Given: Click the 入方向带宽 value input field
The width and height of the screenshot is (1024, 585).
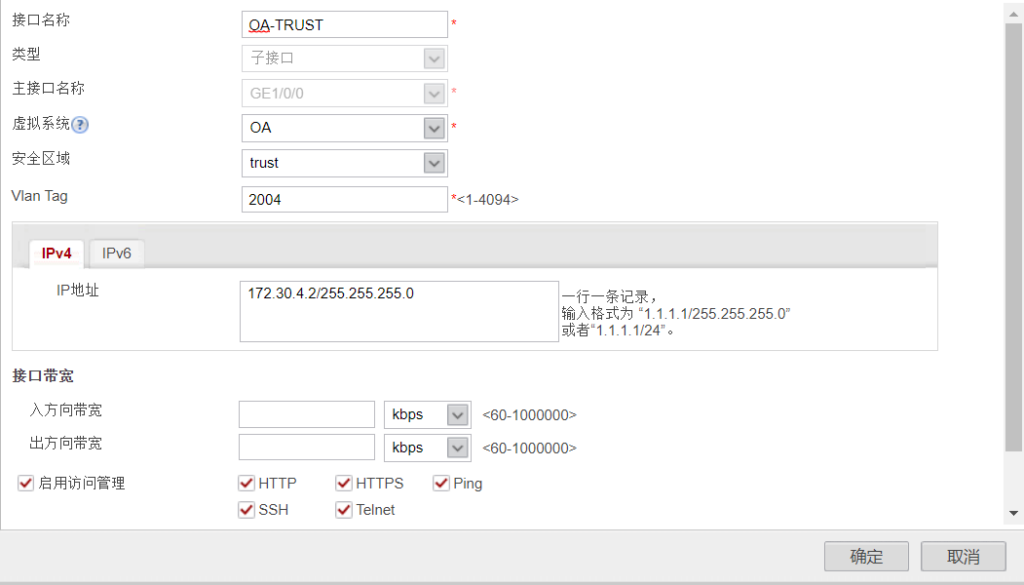Looking at the screenshot, I should point(306,415).
